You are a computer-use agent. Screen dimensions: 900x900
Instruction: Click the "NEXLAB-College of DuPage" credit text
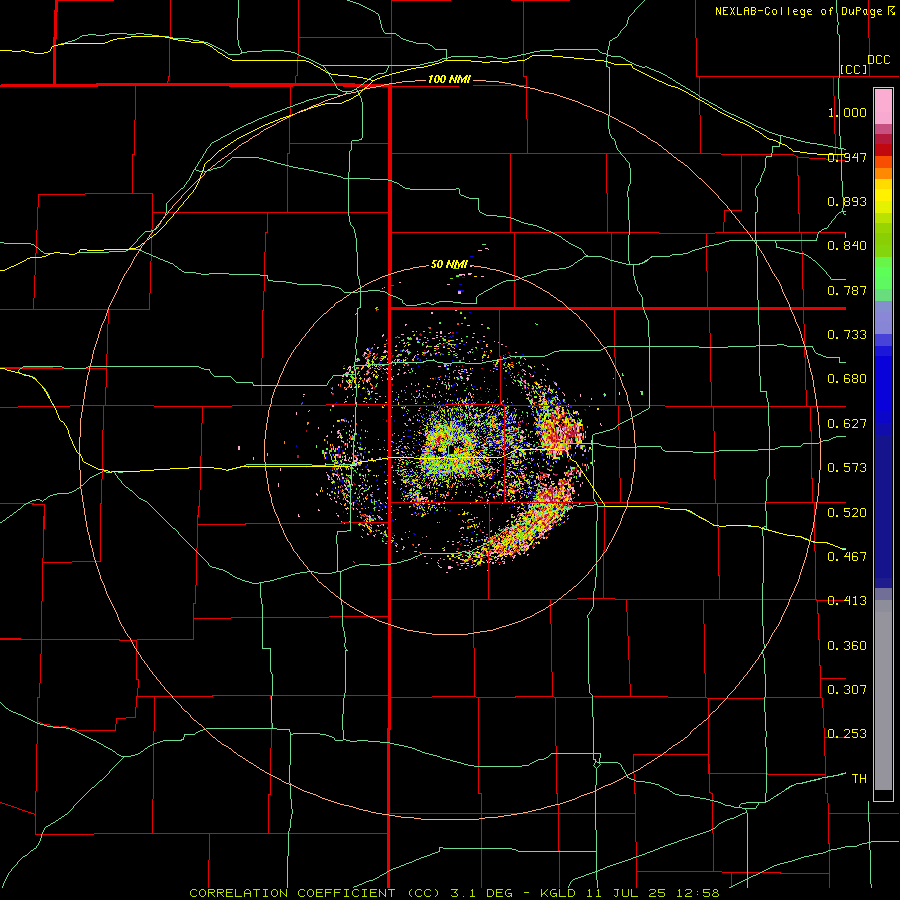click(x=798, y=11)
